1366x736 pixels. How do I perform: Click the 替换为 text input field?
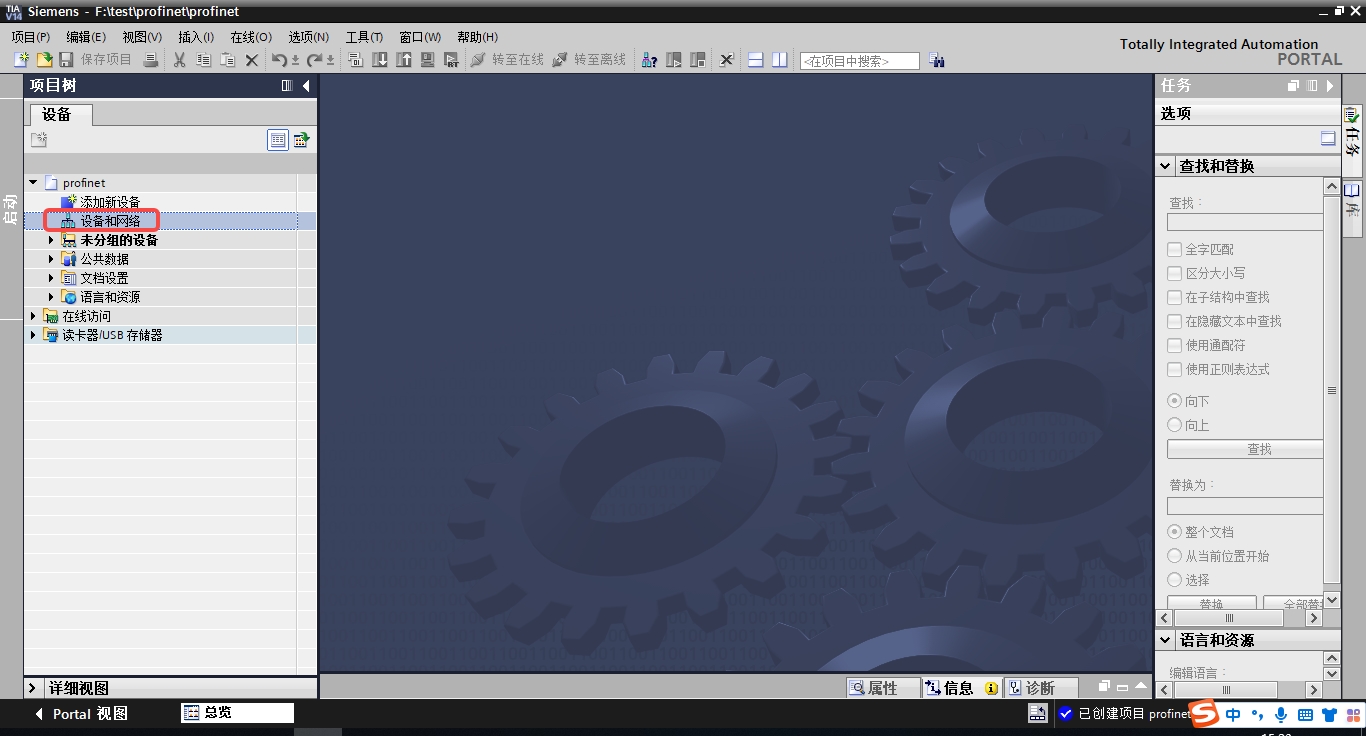click(x=1245, y=506)
